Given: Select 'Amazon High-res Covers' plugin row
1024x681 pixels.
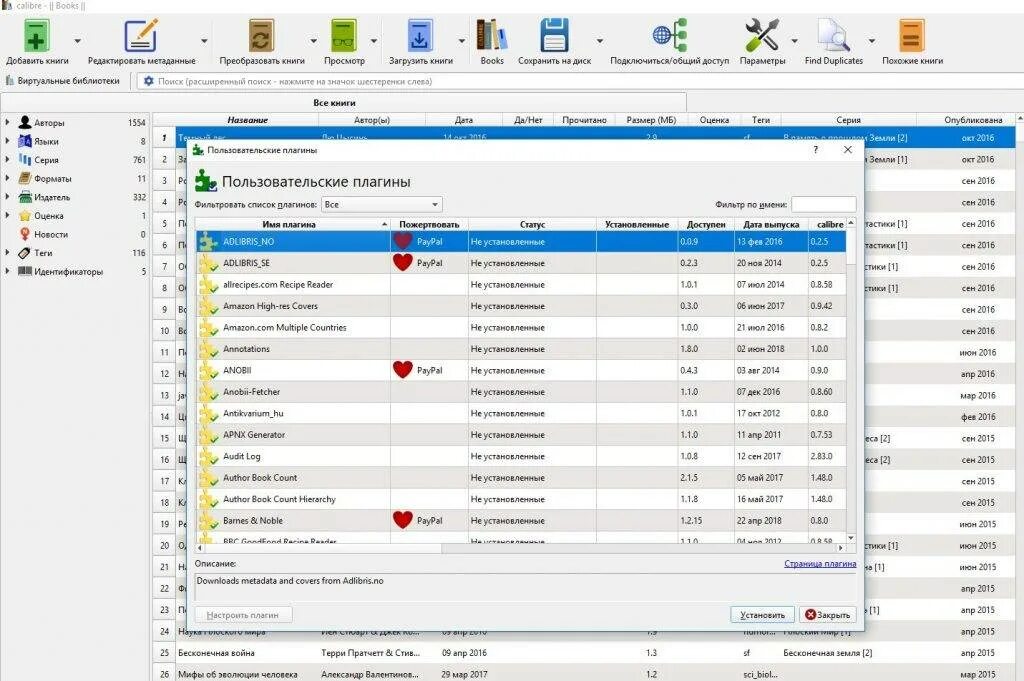Looking at the screenshot, I should (x=521, y=306).
